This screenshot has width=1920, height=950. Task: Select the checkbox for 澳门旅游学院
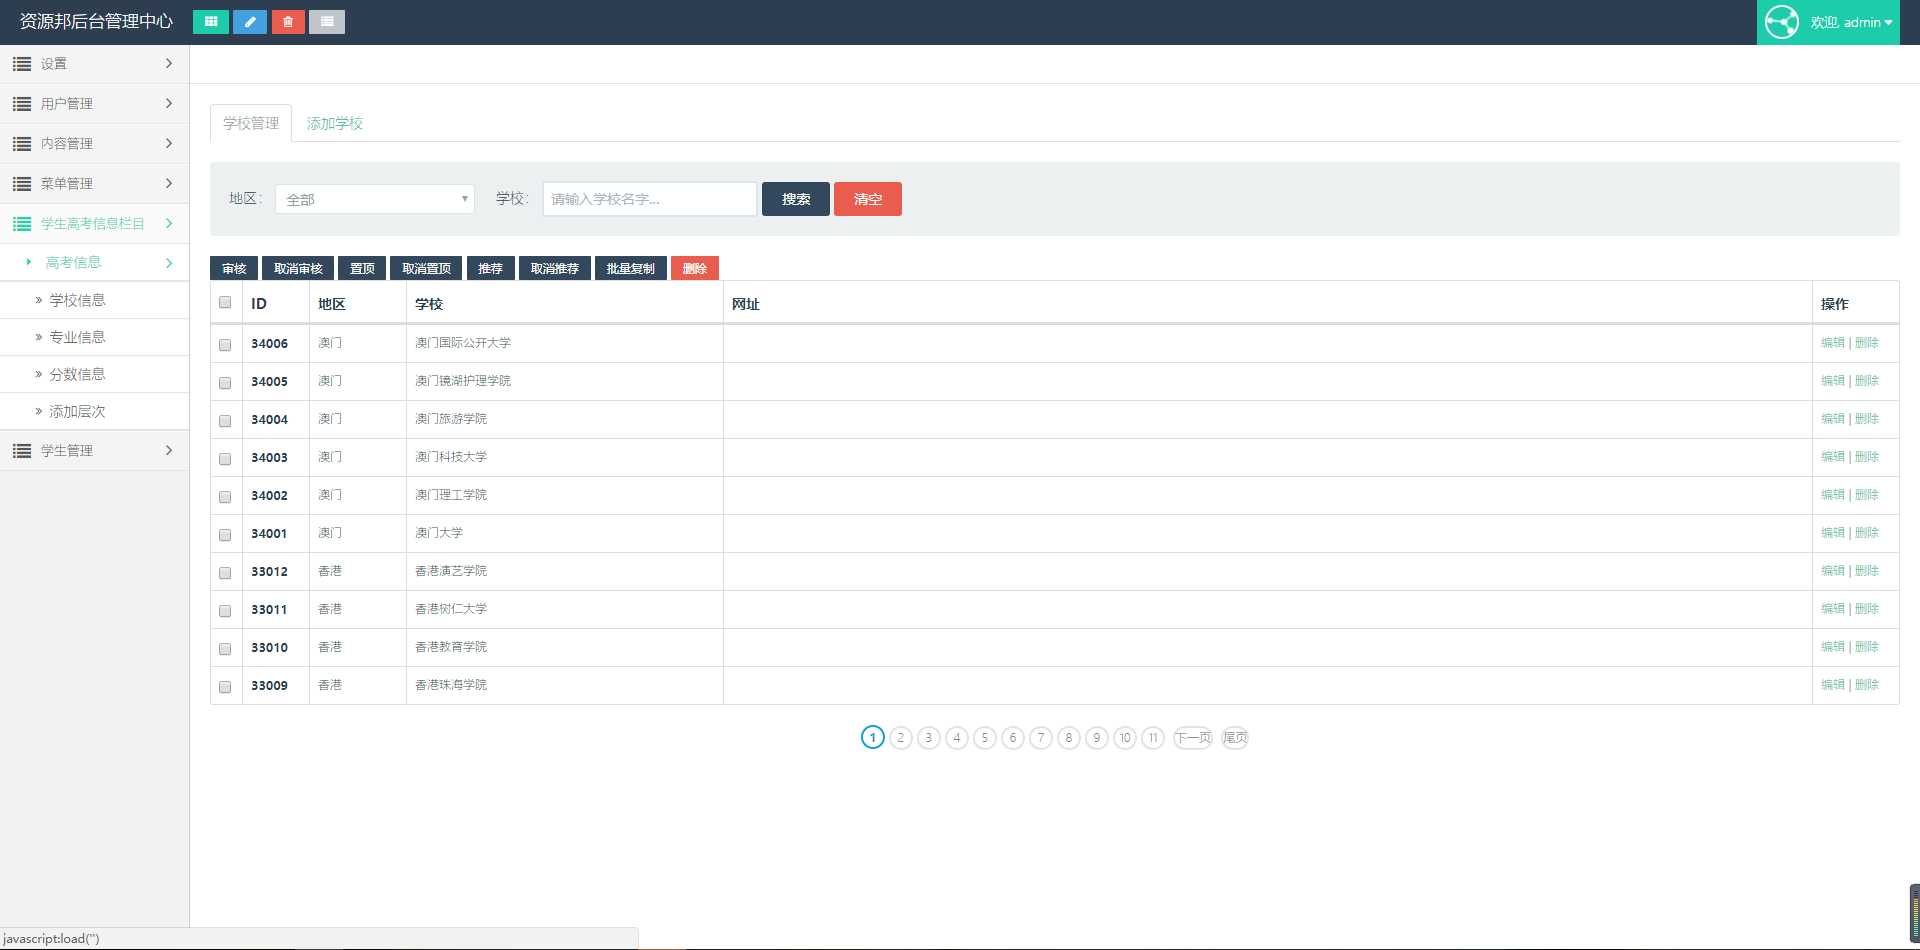tap(225, 421)
